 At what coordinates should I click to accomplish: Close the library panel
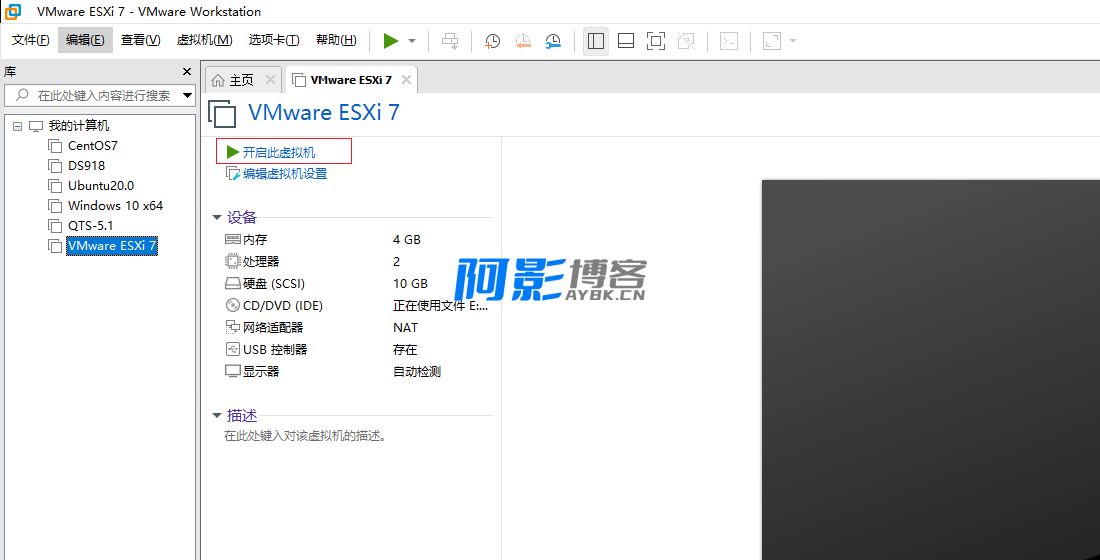point(186,72)
